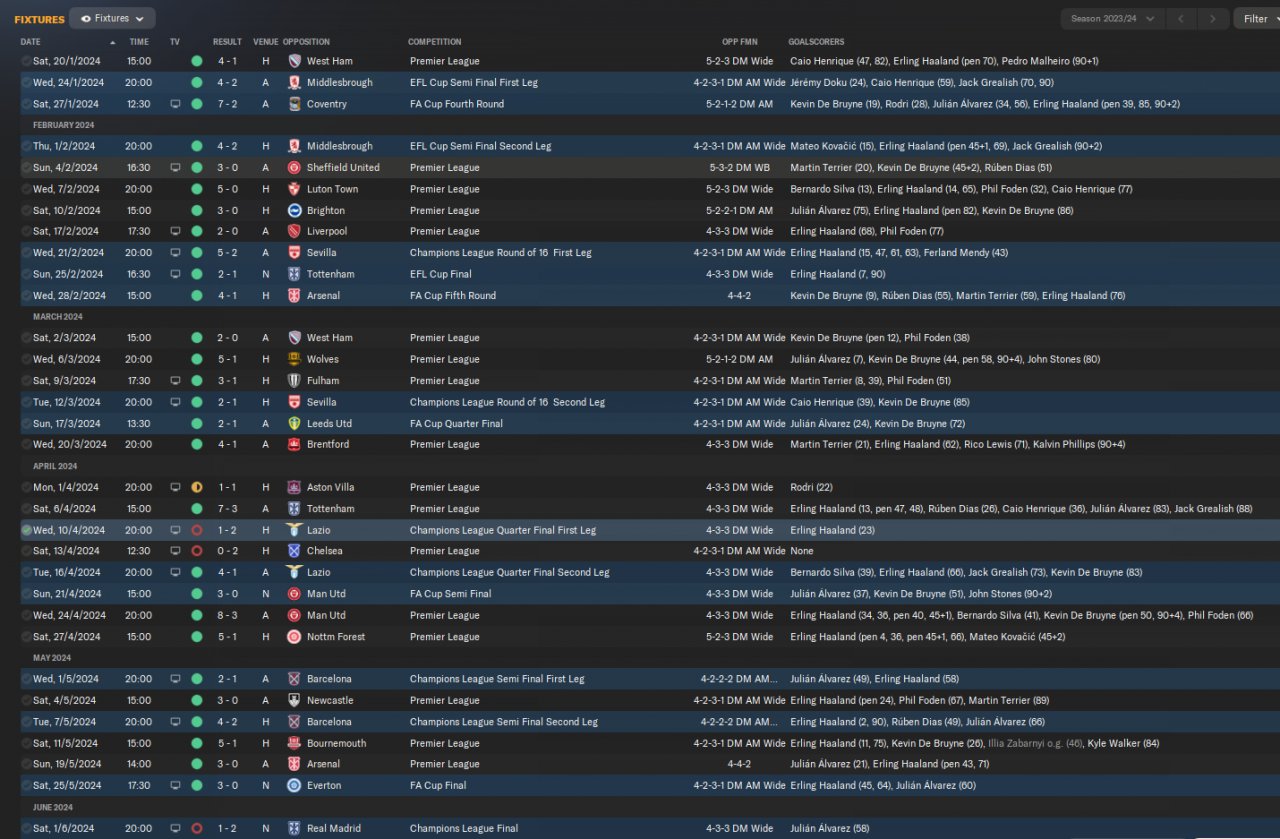Toggle the checked selector on Wed, 10/4/2024
This screenshot has width=1280, height=839.
click(26, 530)
